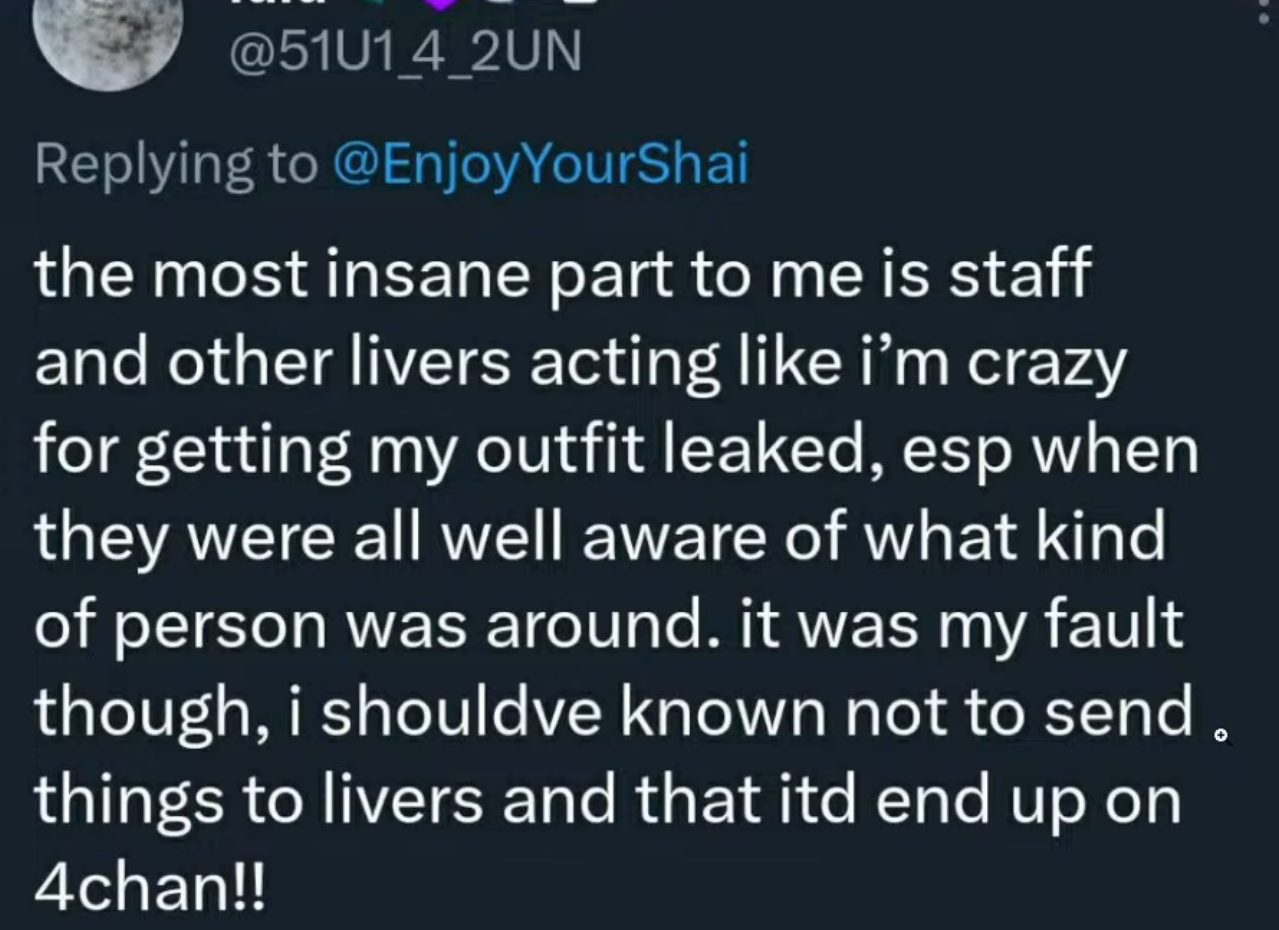Click the word "staff" in the tweet
1279x930 pixels.
pos(1018,275)
